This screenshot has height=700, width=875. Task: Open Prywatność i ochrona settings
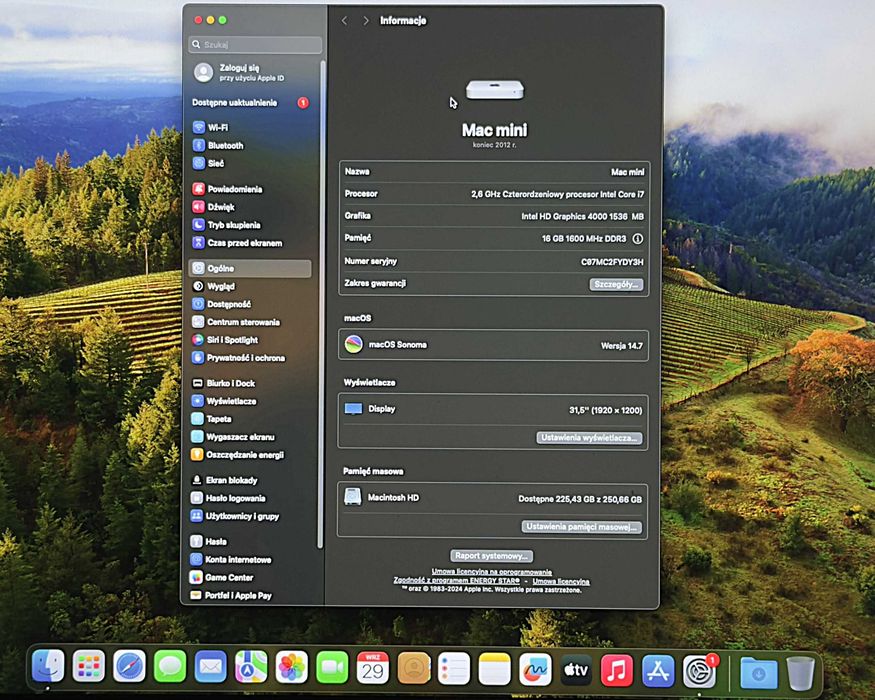click(238, 357)
